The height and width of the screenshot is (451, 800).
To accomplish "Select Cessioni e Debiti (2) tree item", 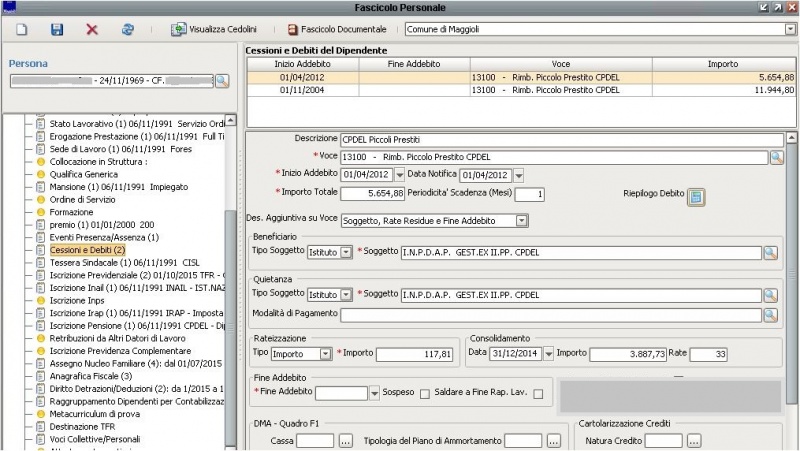I will coord(86,249).
